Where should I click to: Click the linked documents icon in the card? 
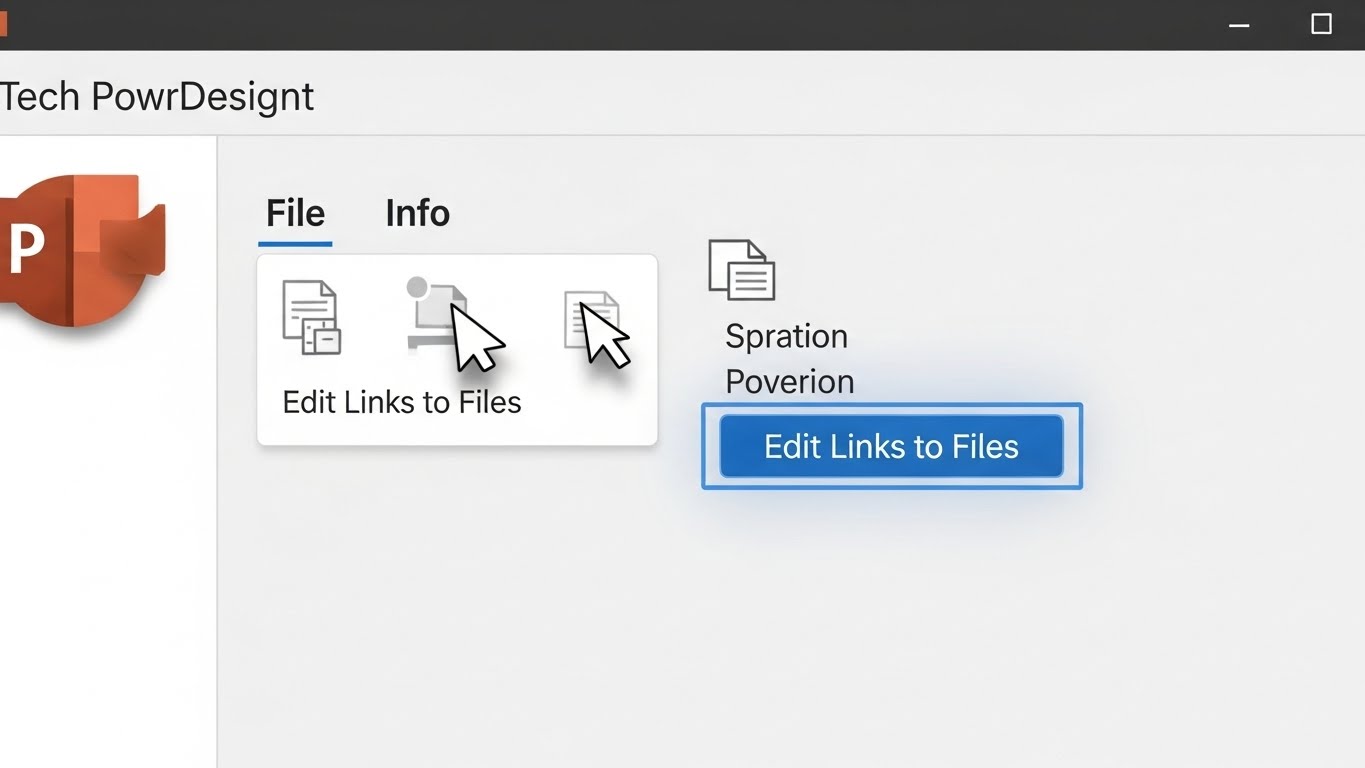[311, 317]
